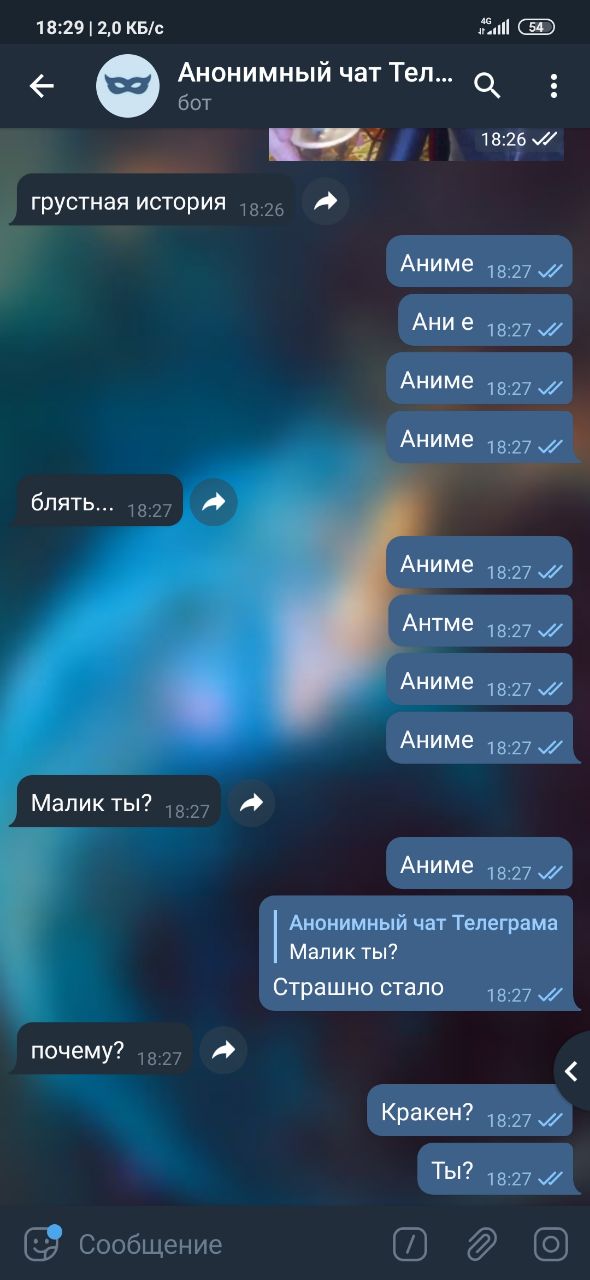Viewport: 590px width, 1280px height.
Task: Open the three-dot overflow menu
Action: (553, 86)
